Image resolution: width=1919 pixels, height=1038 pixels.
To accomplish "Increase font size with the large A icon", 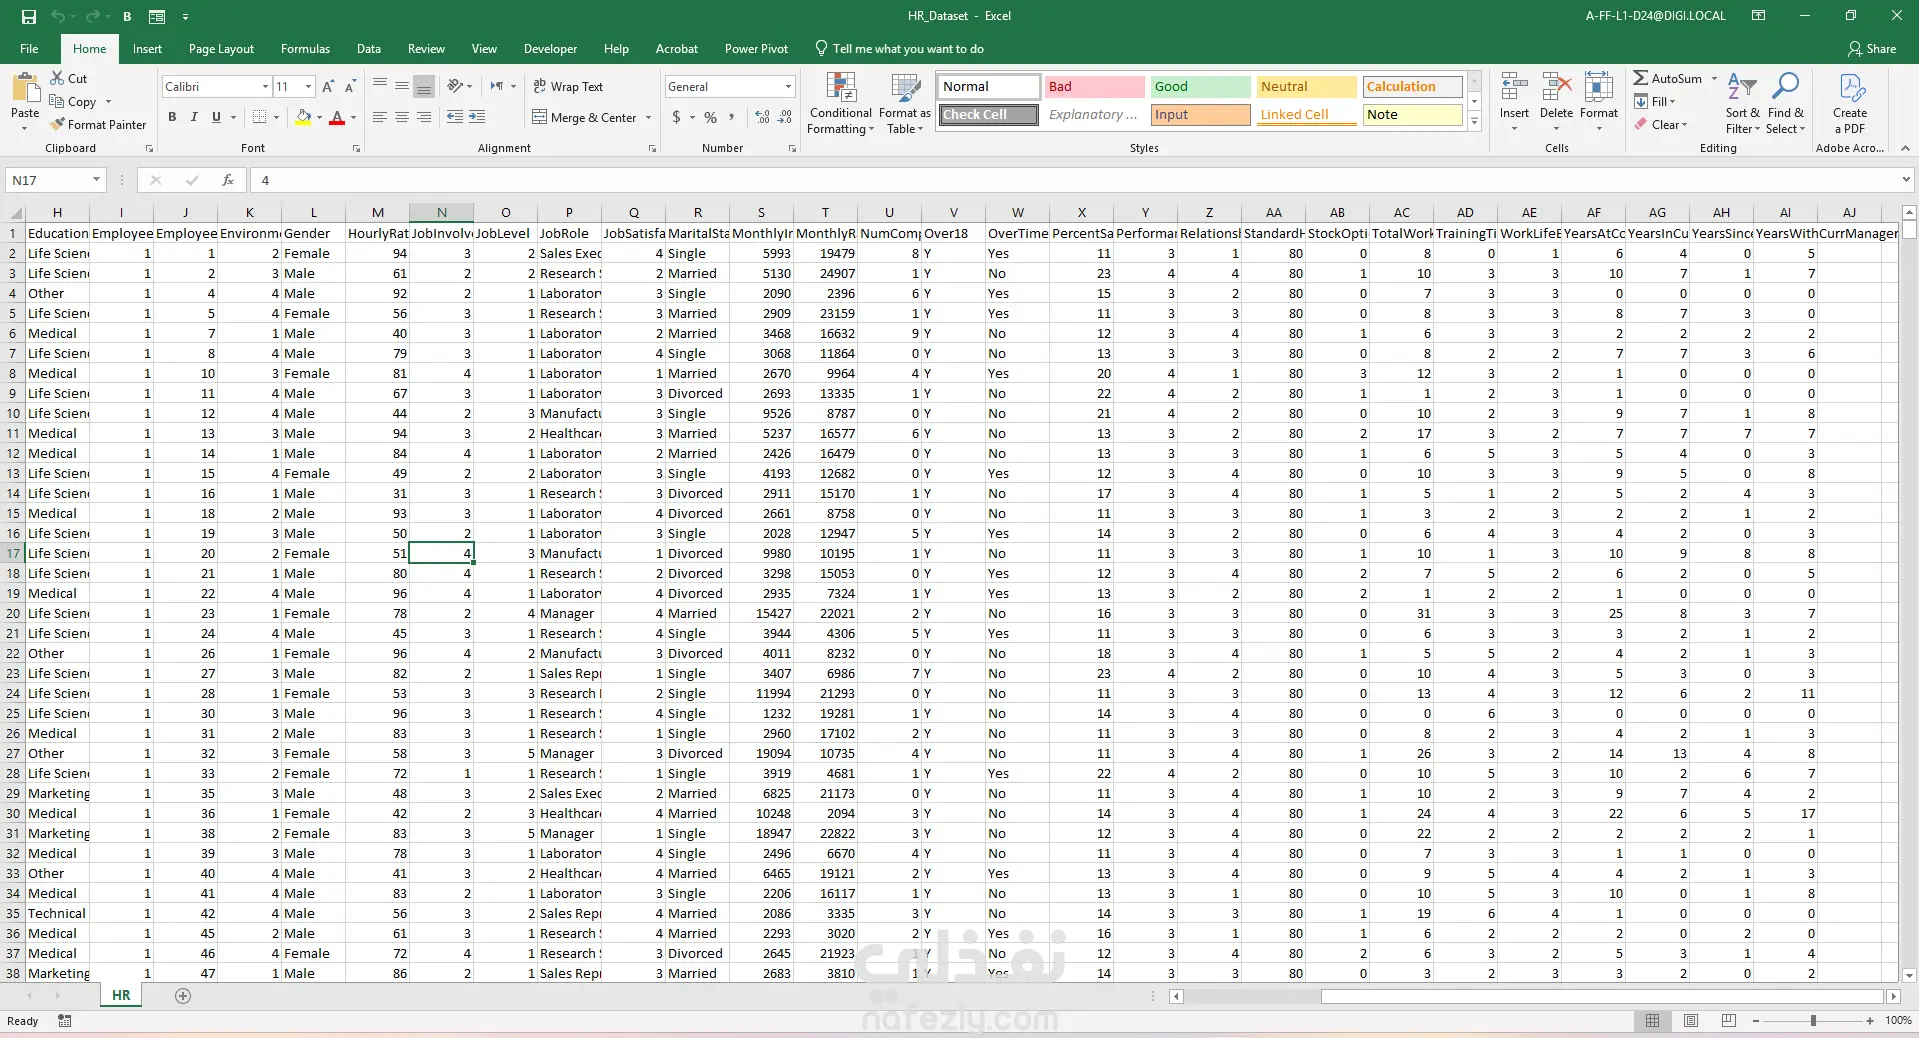I will [328, 87].
